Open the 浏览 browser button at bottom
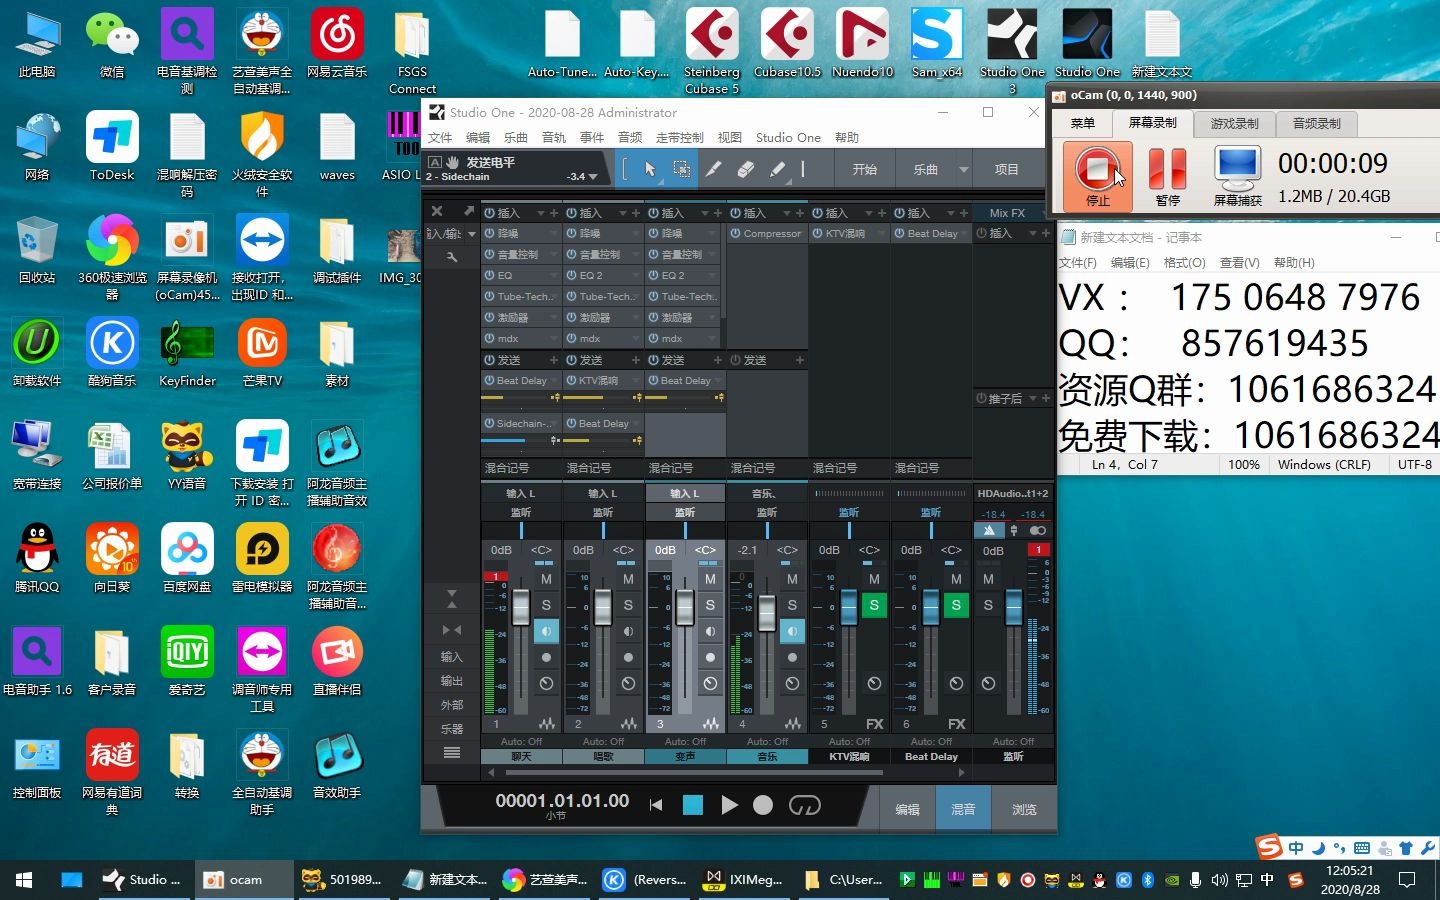This screenshot has width=1440, height=900. pos(1024,810)
